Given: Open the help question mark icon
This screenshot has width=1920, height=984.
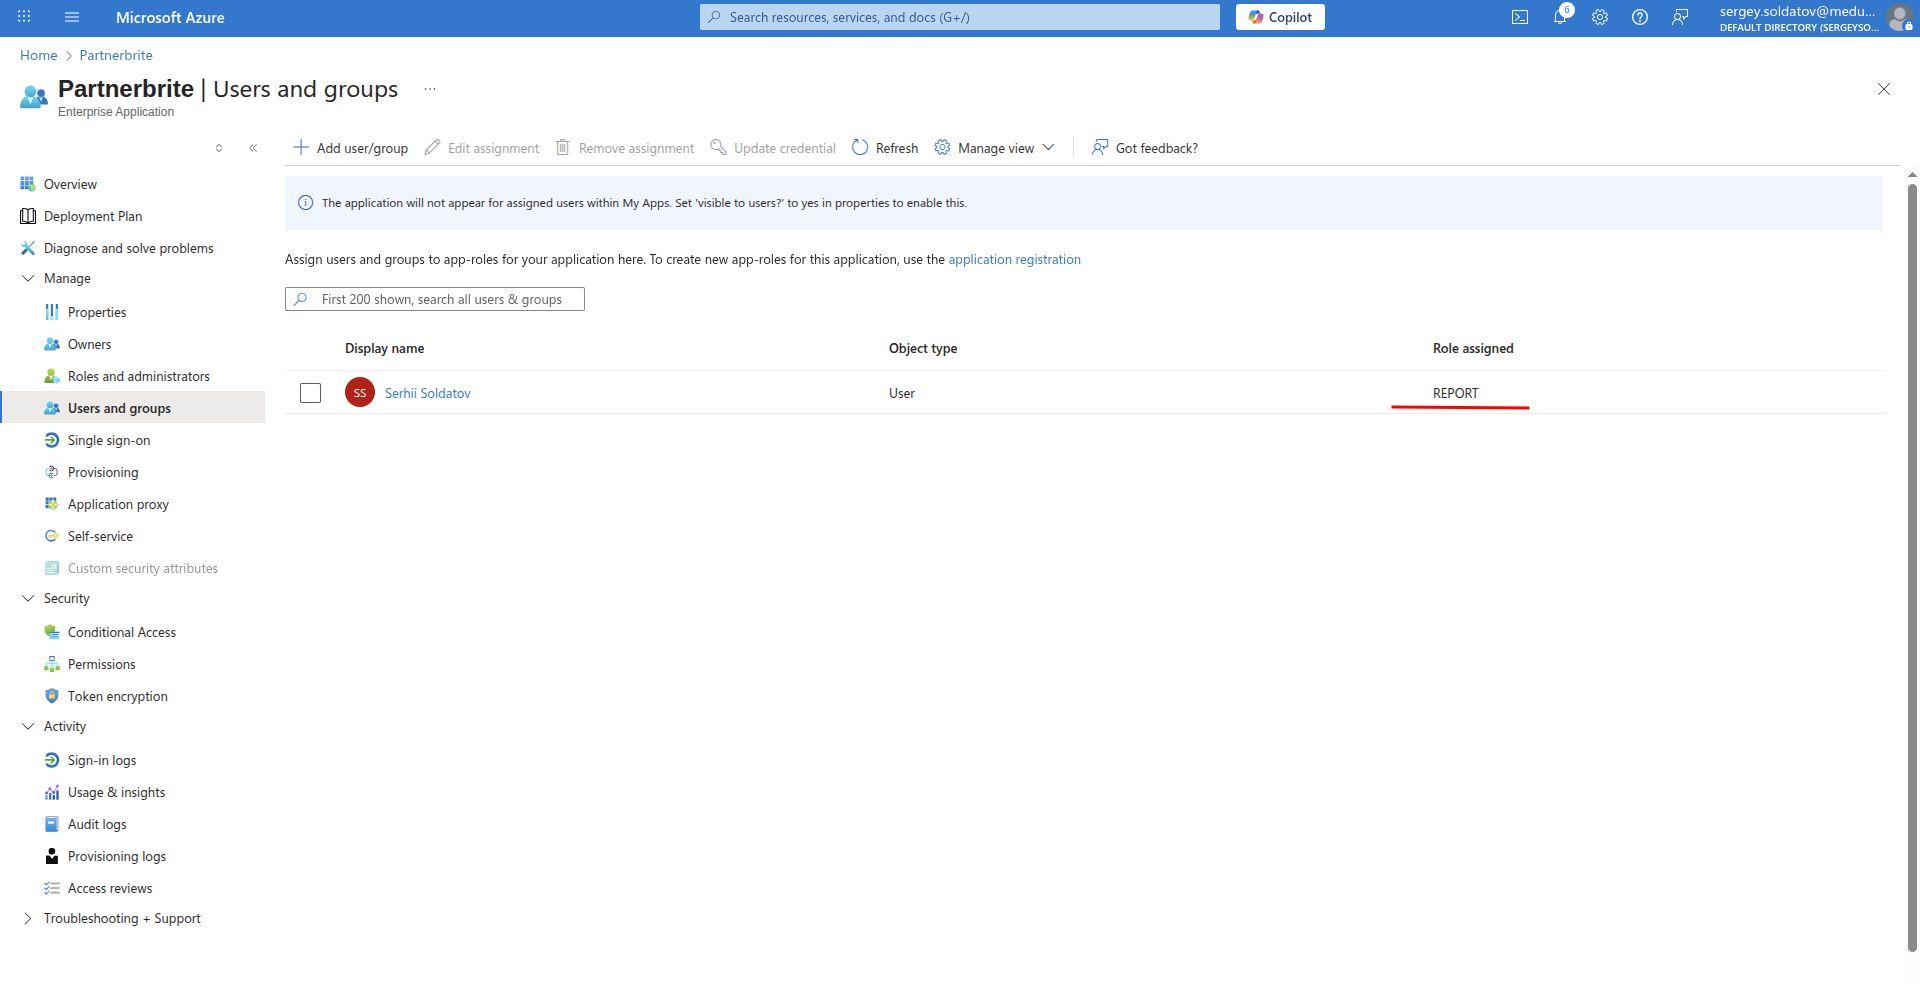Looking at the screenshot, I should tap(1640, 17).
